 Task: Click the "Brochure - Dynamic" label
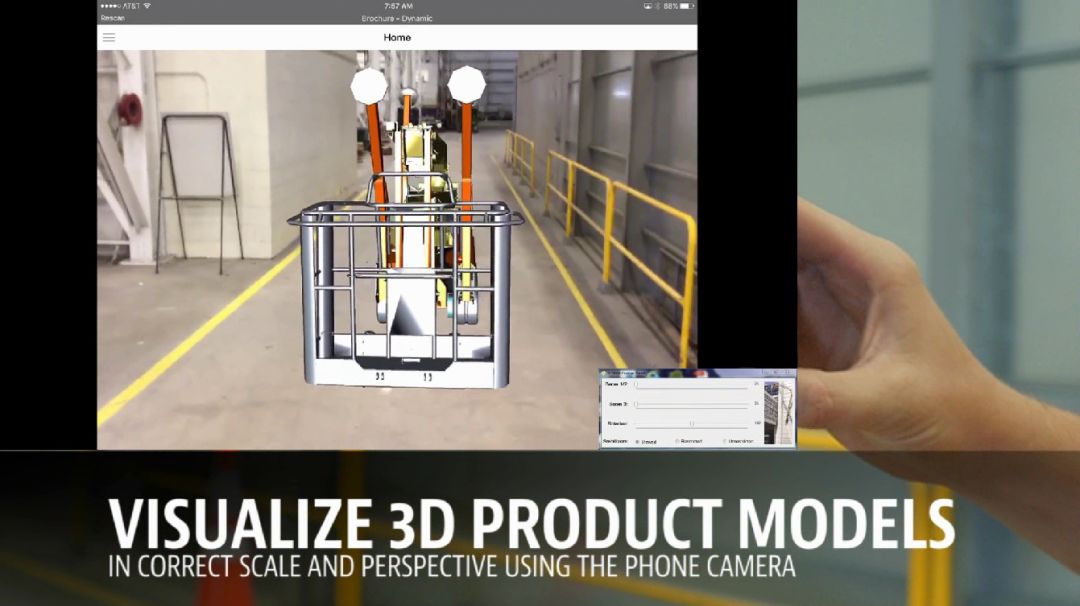click(x=397, y=19)
